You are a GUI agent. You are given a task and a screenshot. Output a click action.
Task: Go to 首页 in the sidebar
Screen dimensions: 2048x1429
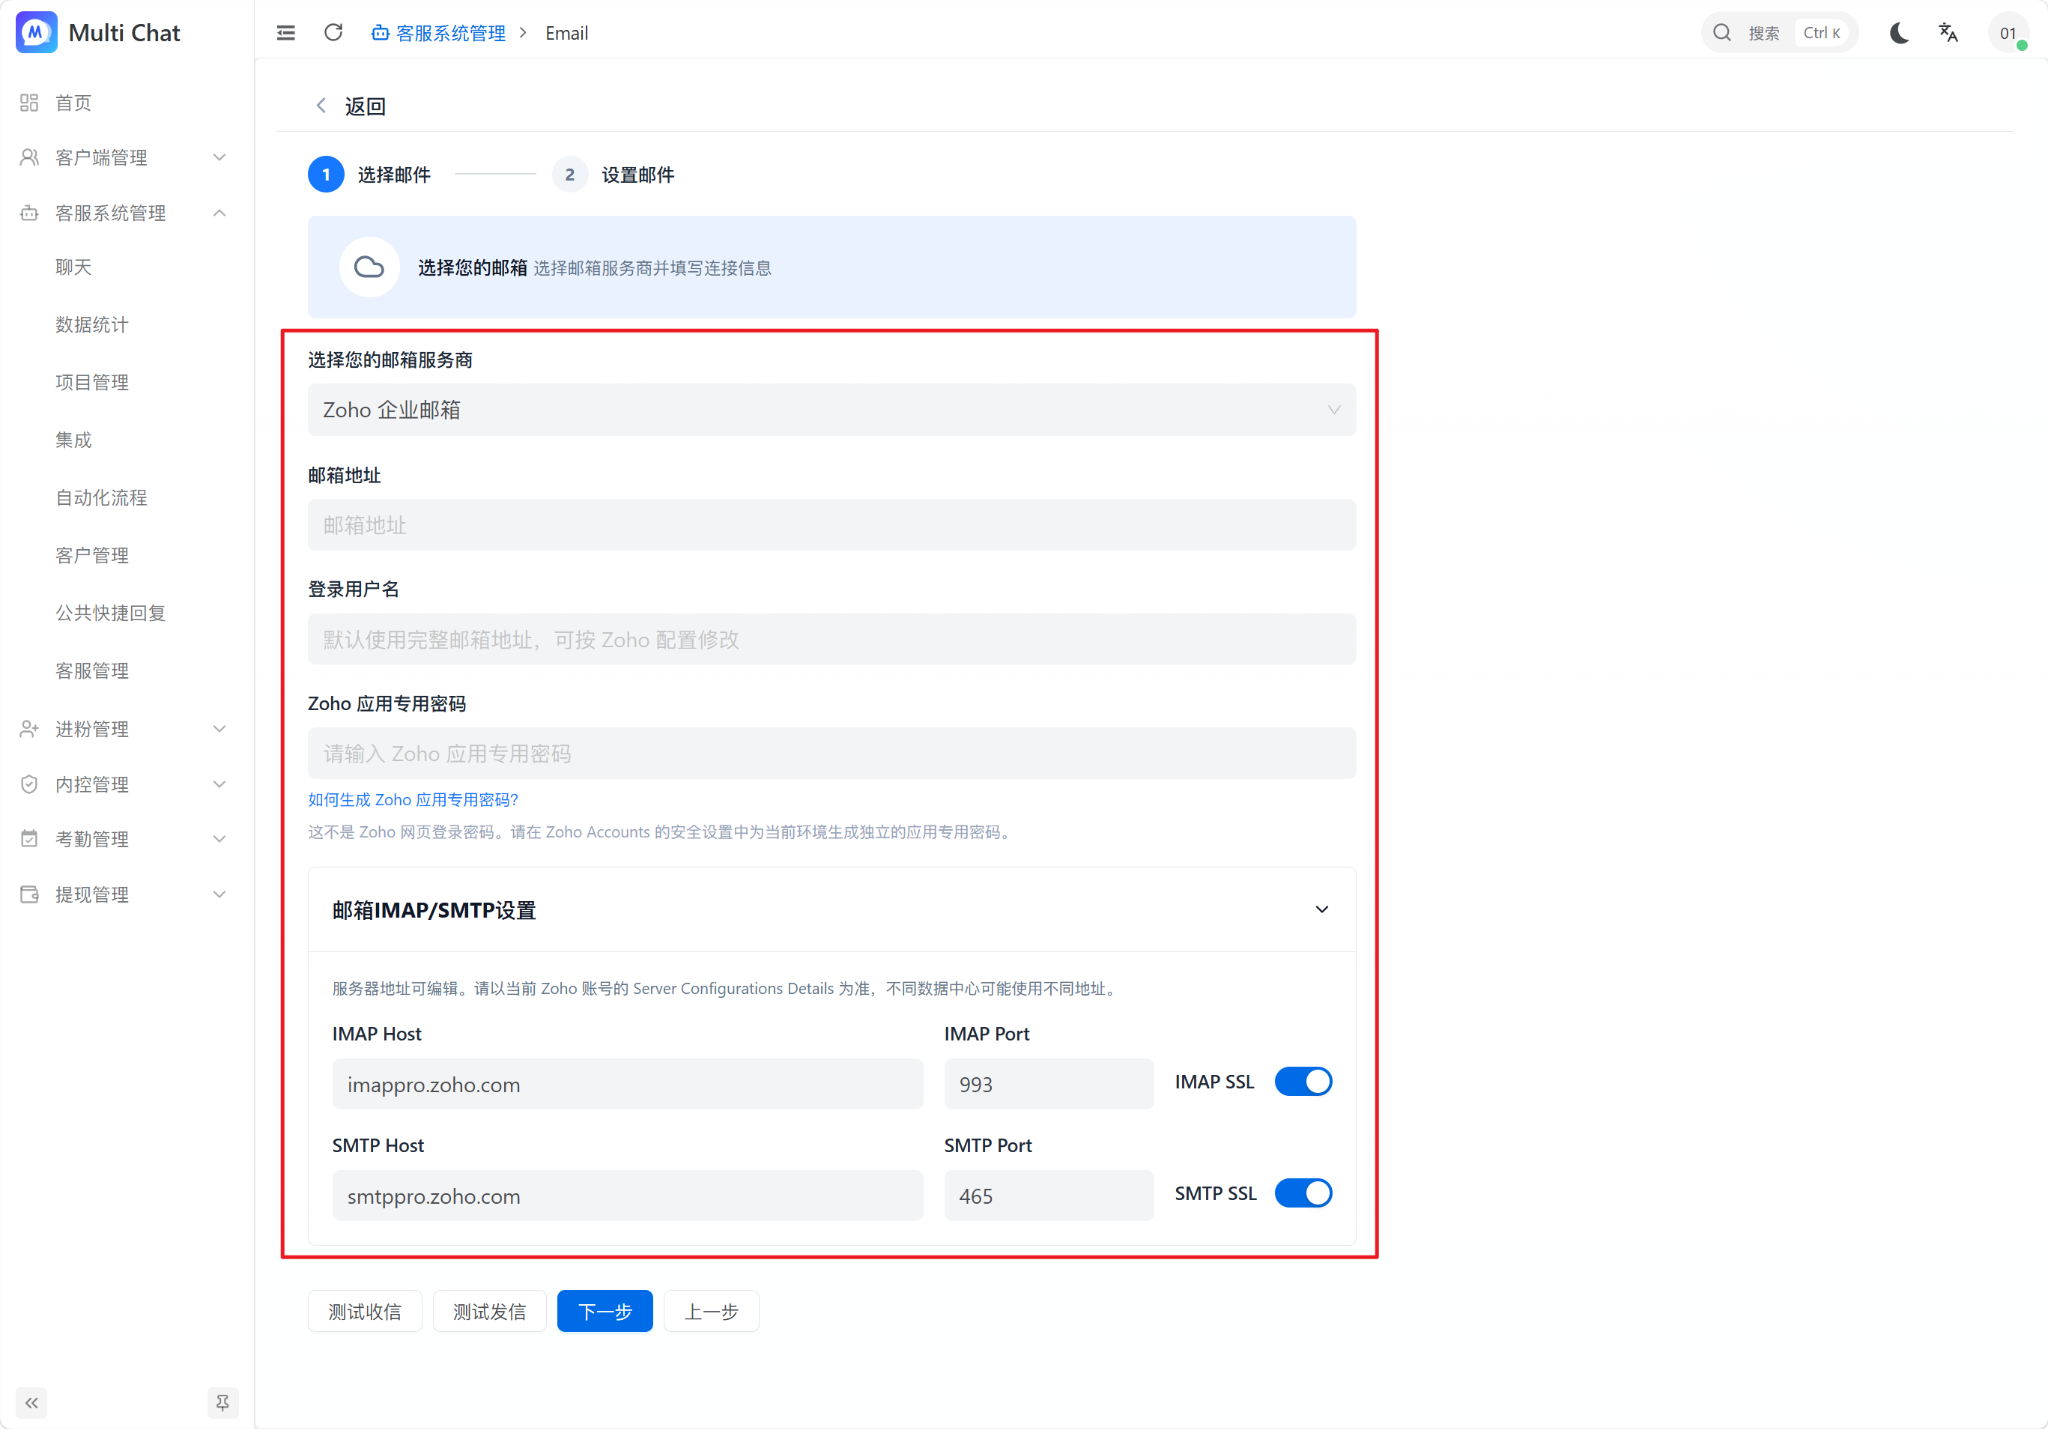[x=74, y=103]
